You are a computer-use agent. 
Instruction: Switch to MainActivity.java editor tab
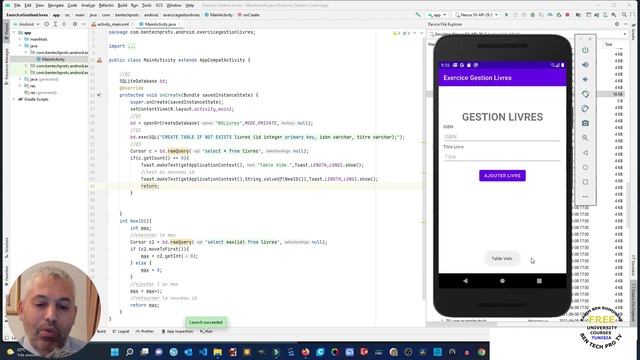160,24
